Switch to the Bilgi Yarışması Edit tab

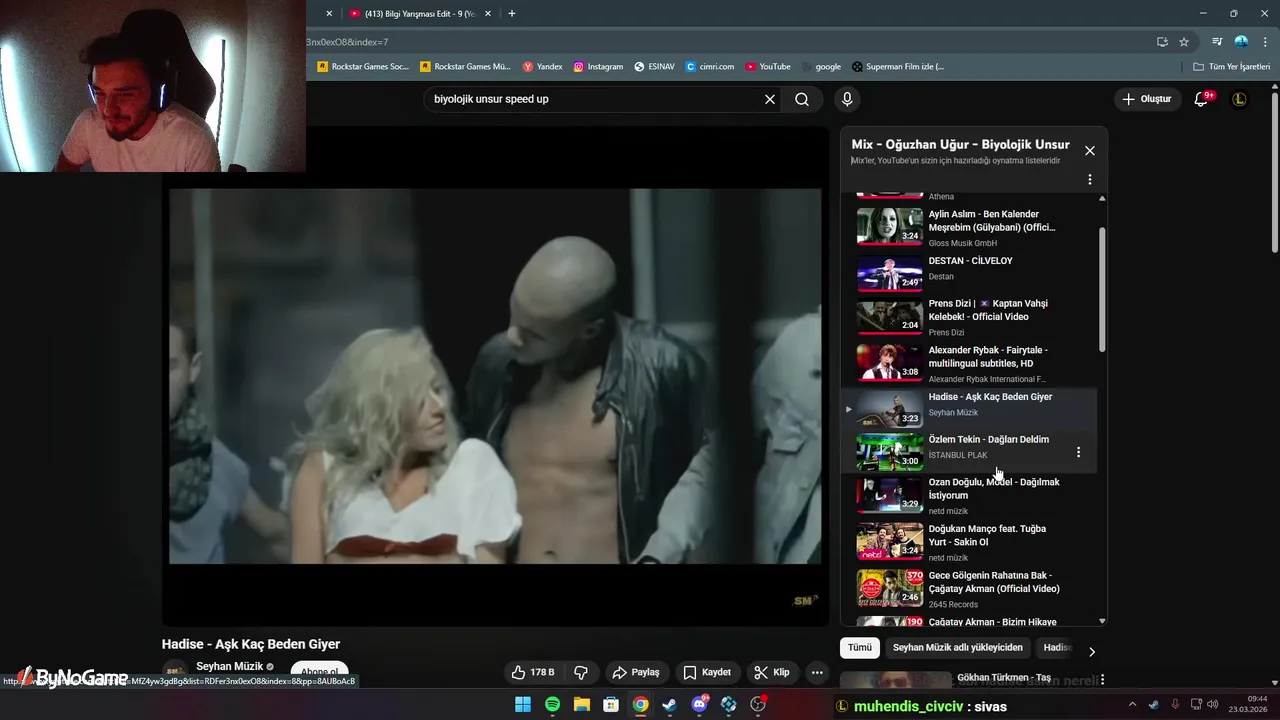[x=418, y=14]
